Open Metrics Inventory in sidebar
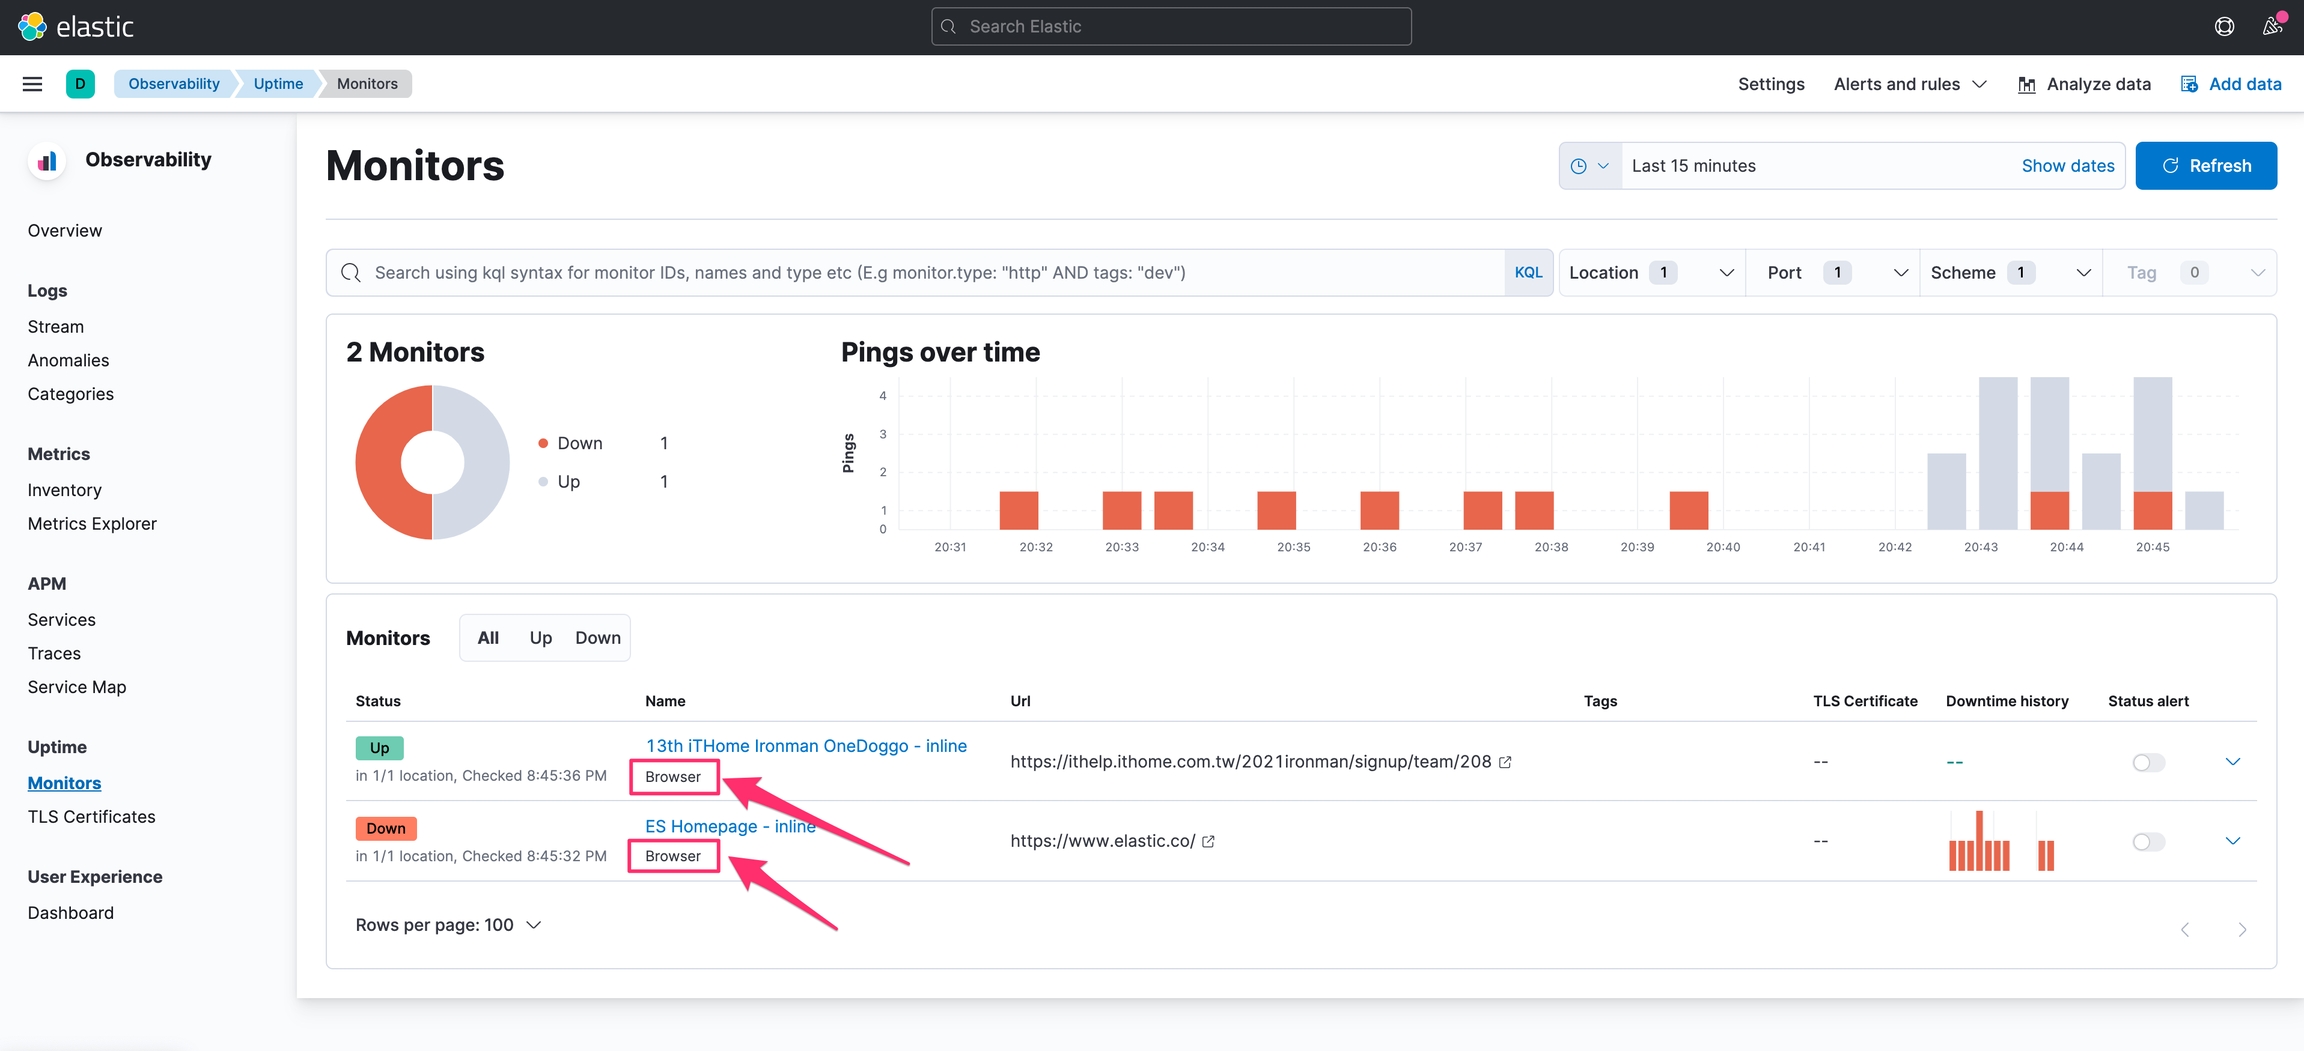 (x=65, y=490)
